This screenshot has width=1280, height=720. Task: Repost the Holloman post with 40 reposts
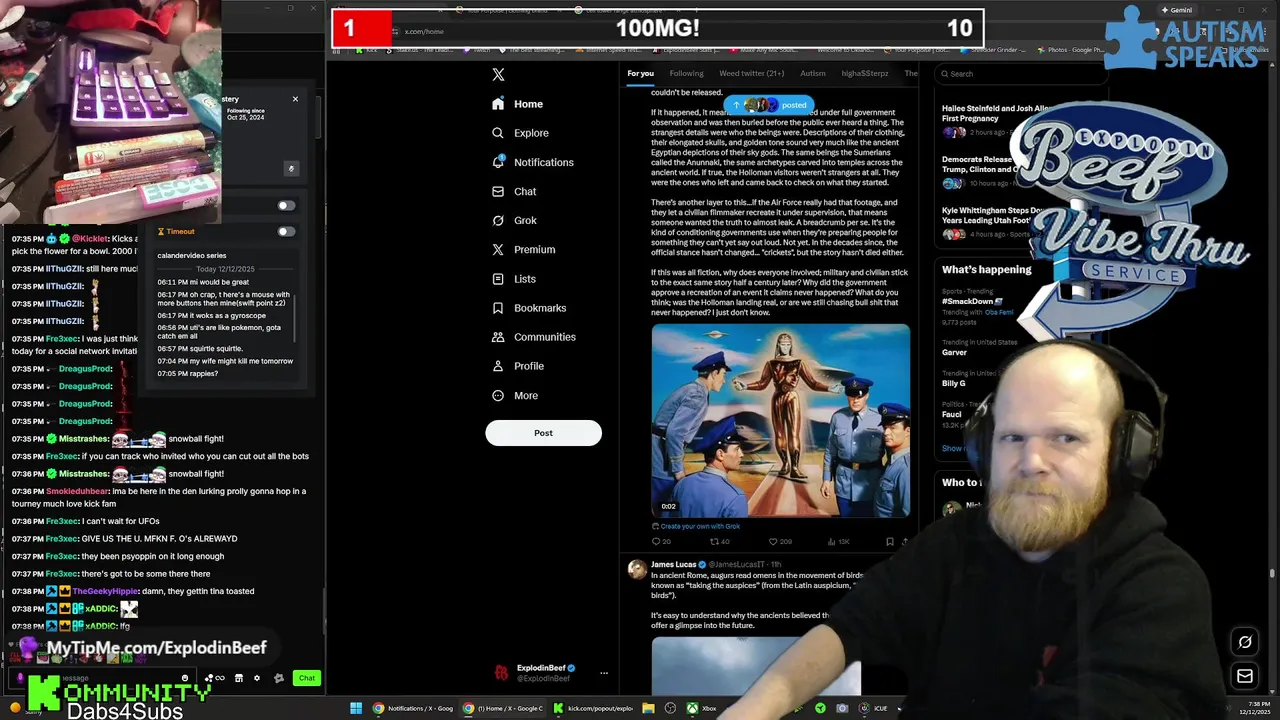coord(719,541)
